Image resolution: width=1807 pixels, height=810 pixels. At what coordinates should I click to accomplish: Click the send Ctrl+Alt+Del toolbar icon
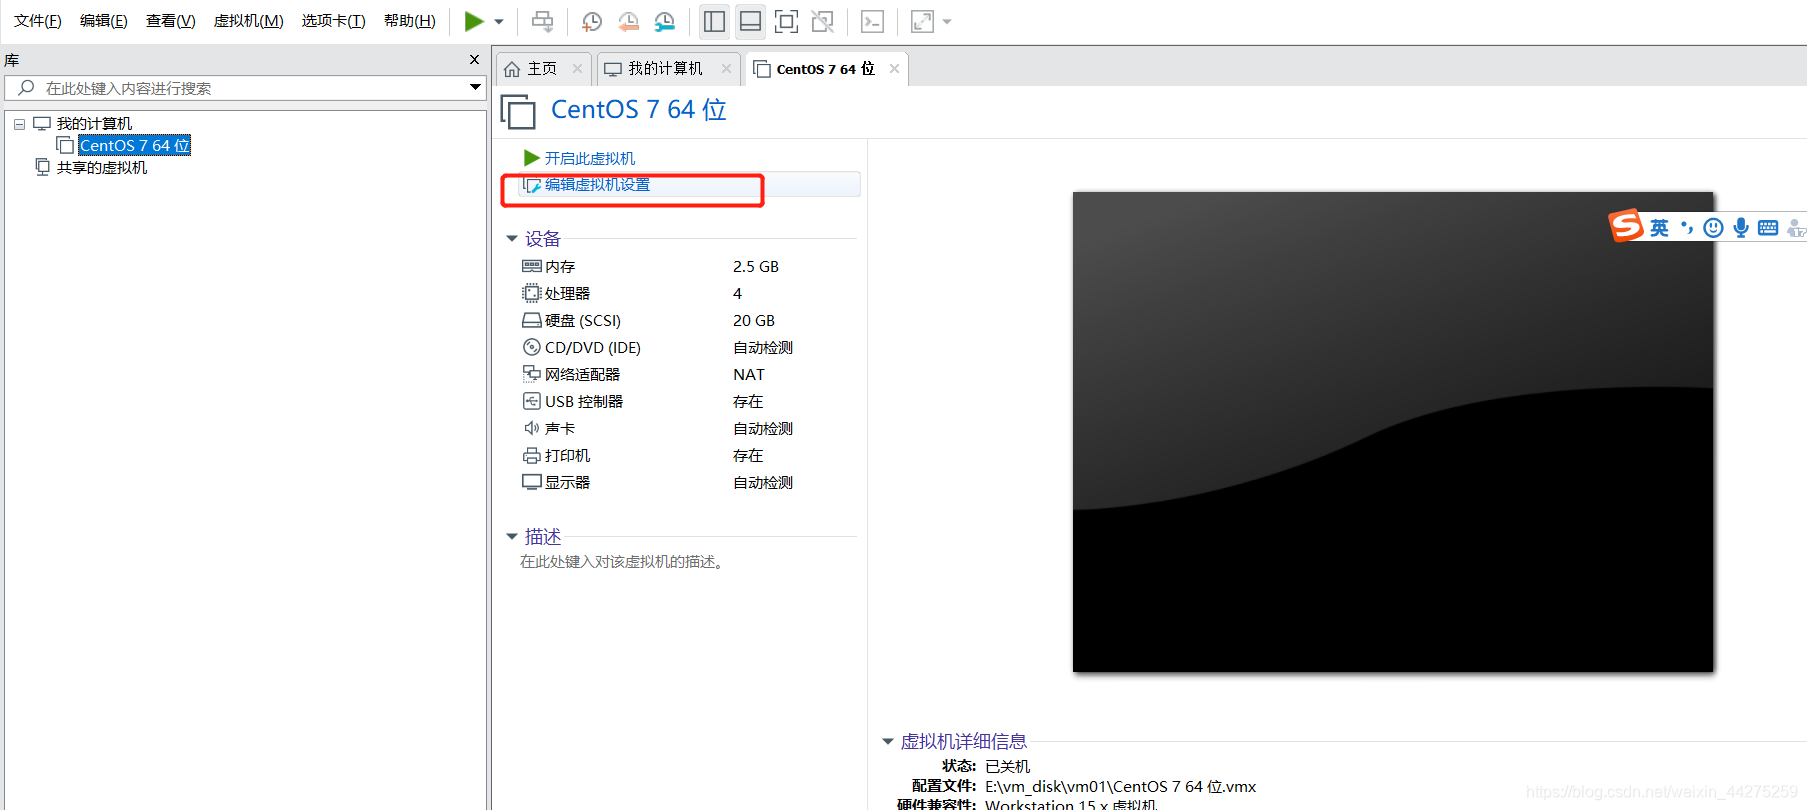point(542,21)
